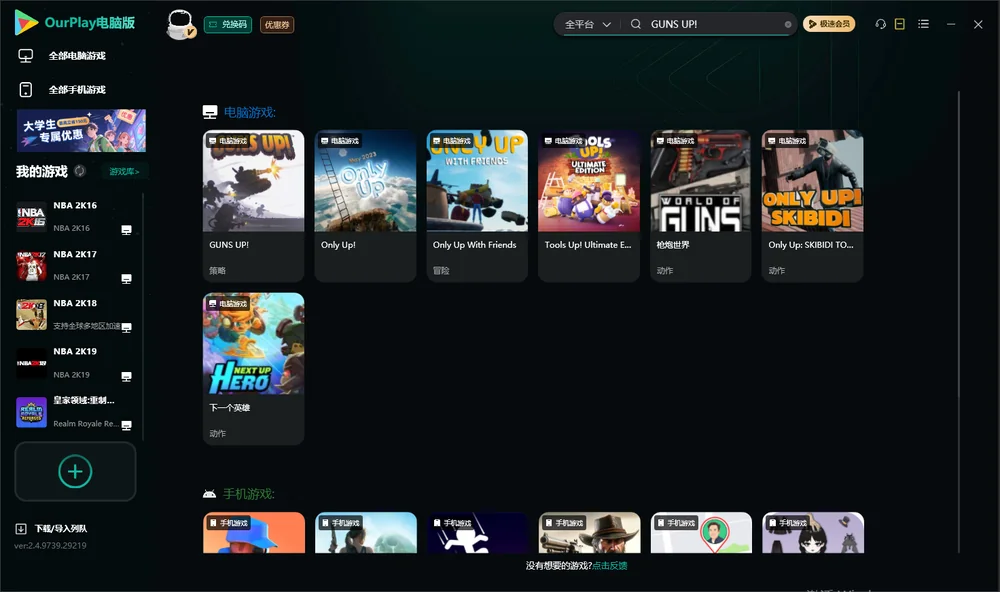This screenshot has height=592, width=1000.
Task: Open the GUNS UP! game card
Action: [x=253, y=205]
